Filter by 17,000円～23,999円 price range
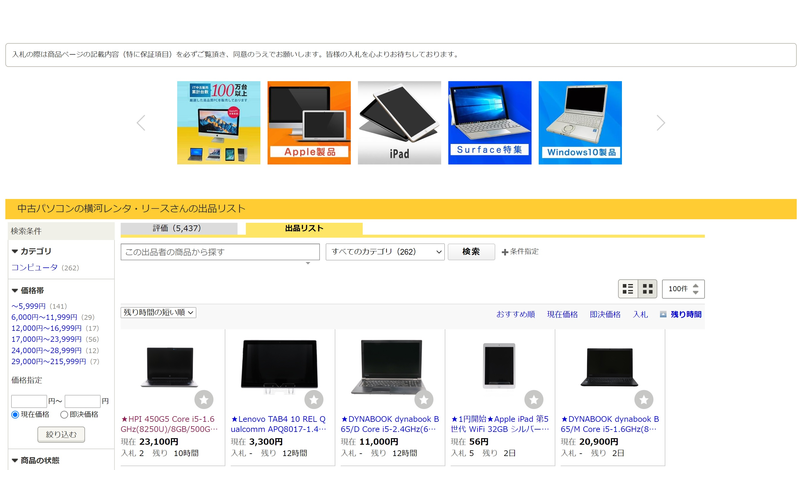The height and width of the screenshot is (500, 800). [46, 339]
